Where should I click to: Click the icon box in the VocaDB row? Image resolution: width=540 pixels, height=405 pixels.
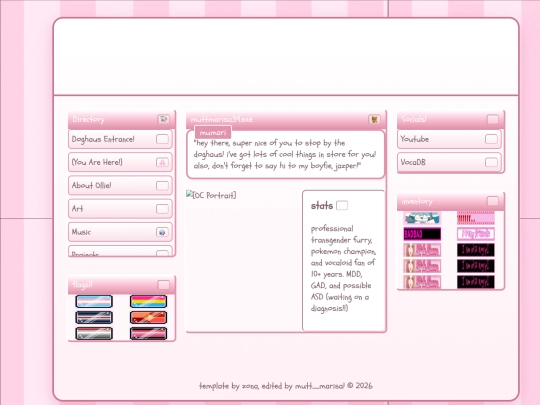tap(491, 162)
